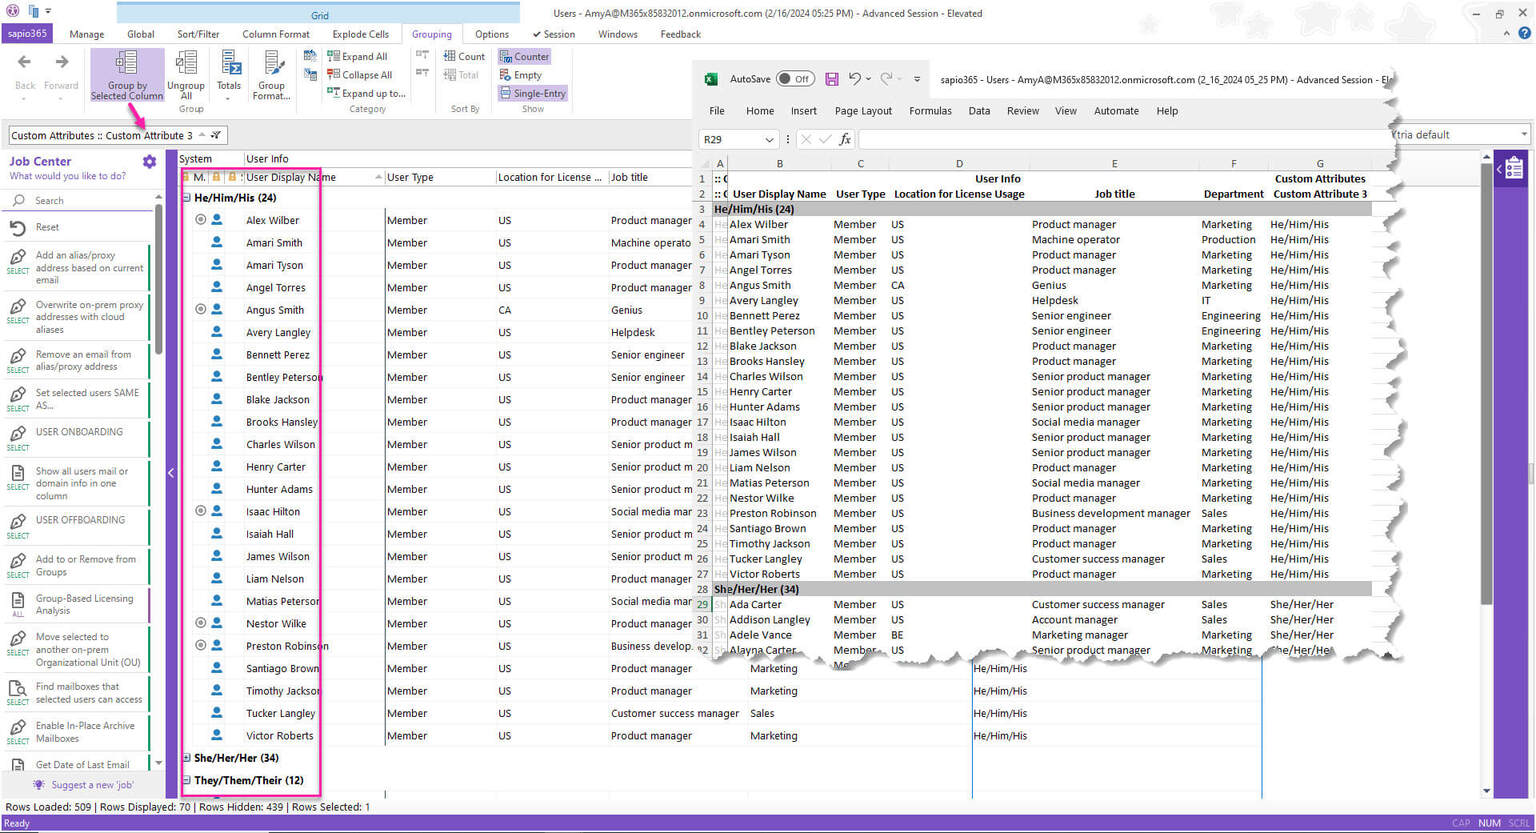
Task: Open the Sort/Filter ribbon tab
Action: [198, 34]
